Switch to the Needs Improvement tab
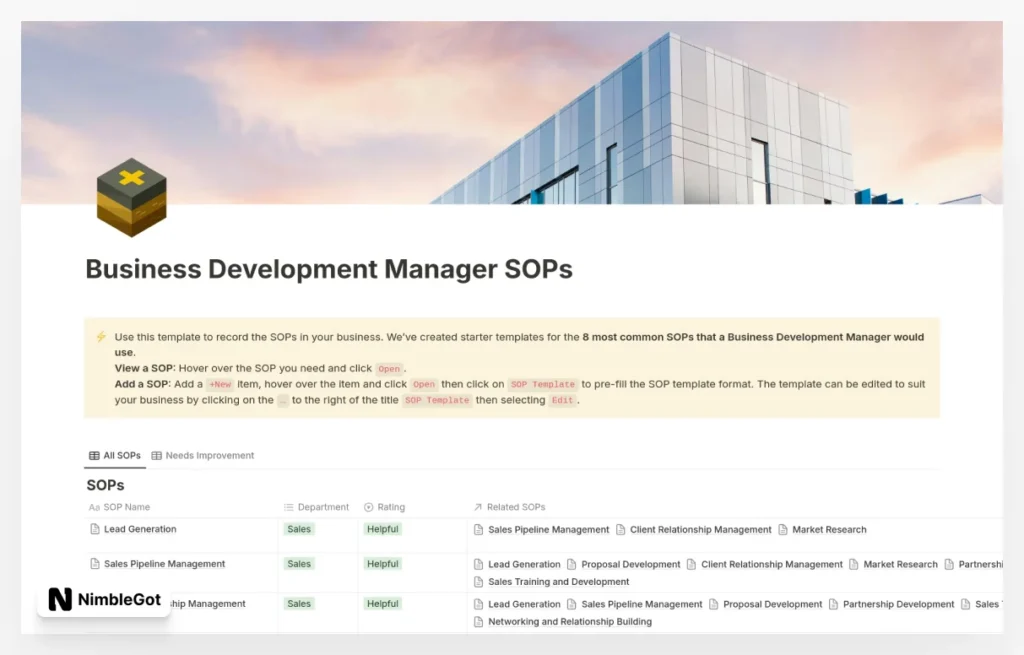Viewport: 1024px width, 655px height. click(x=209, y=455)
